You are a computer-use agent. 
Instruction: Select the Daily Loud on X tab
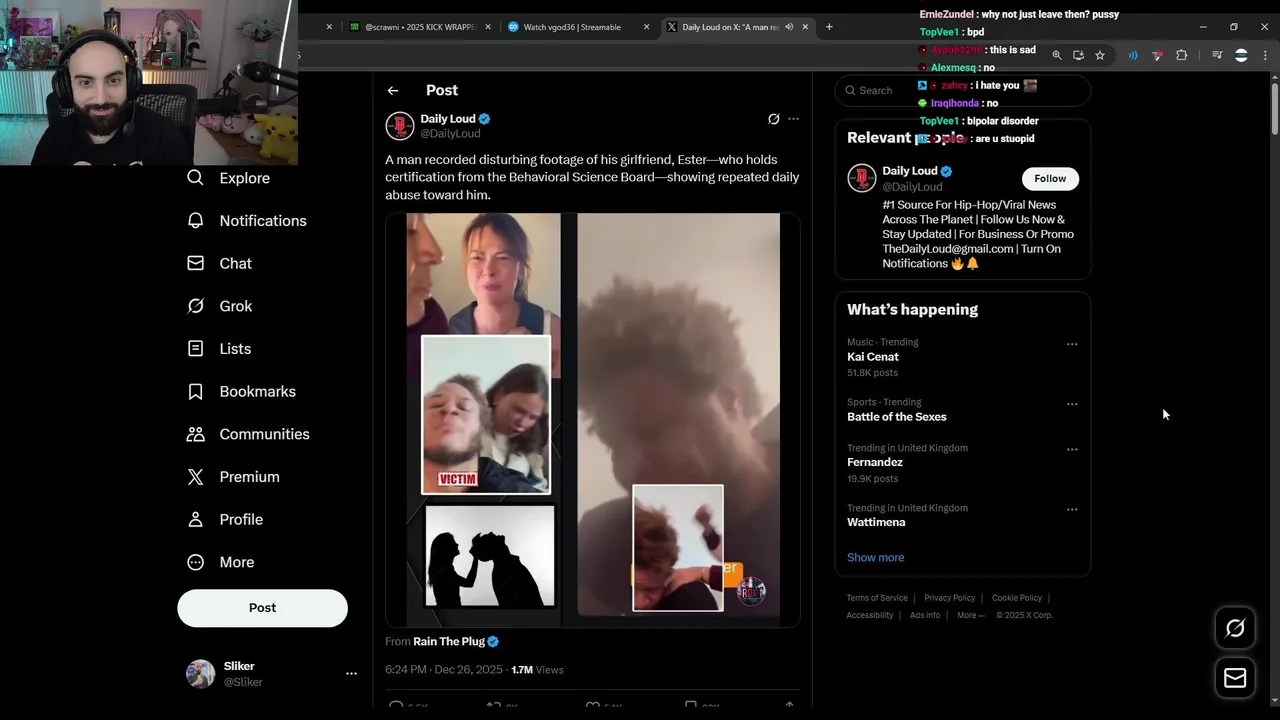pos(737,27)
